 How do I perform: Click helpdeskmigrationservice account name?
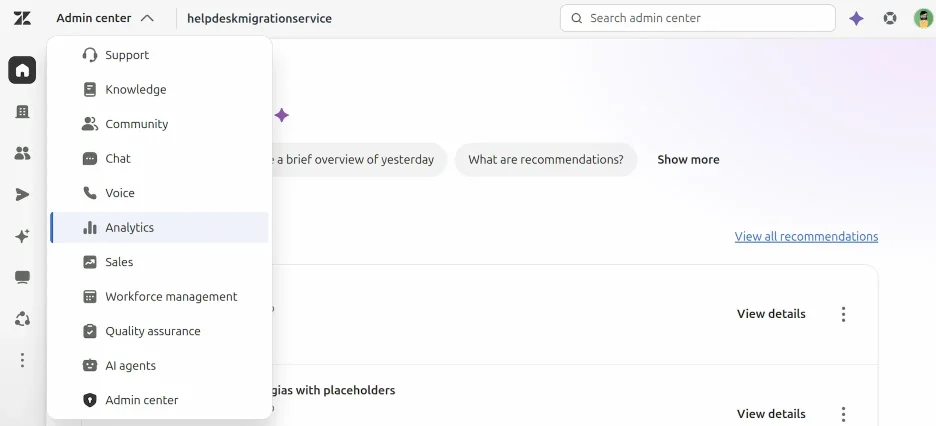[x=260, y=18]
